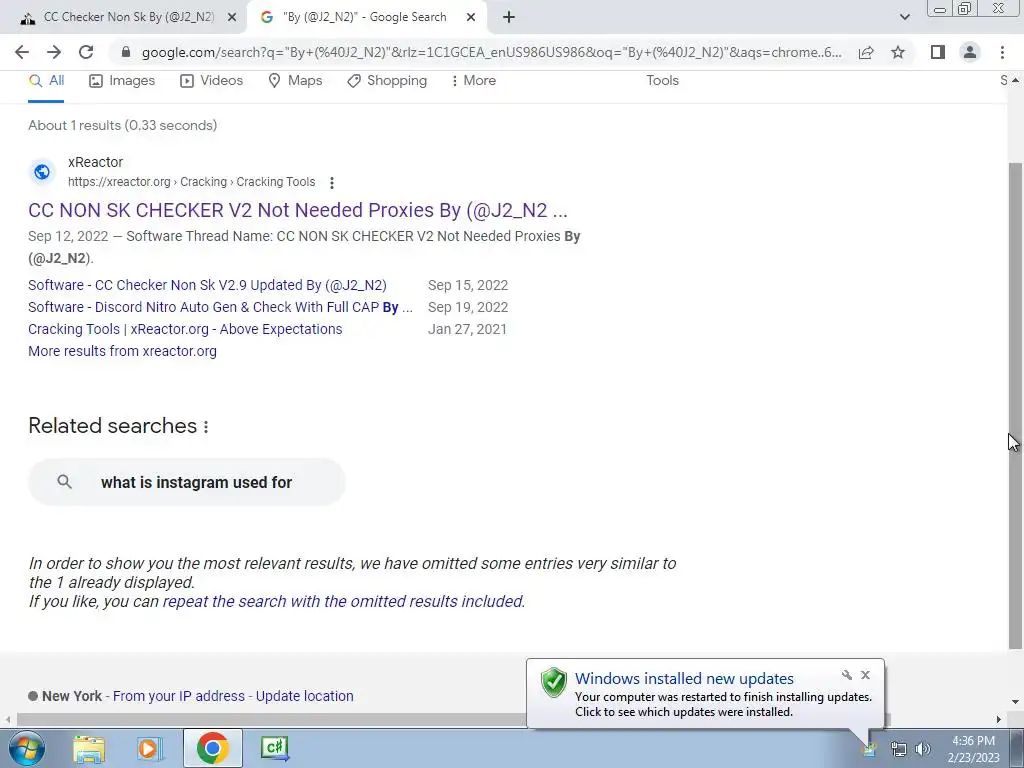Open the browser side panel icon
Image resolution: width=1024 pixels, height=768 pixels.
tap(938, 52)
